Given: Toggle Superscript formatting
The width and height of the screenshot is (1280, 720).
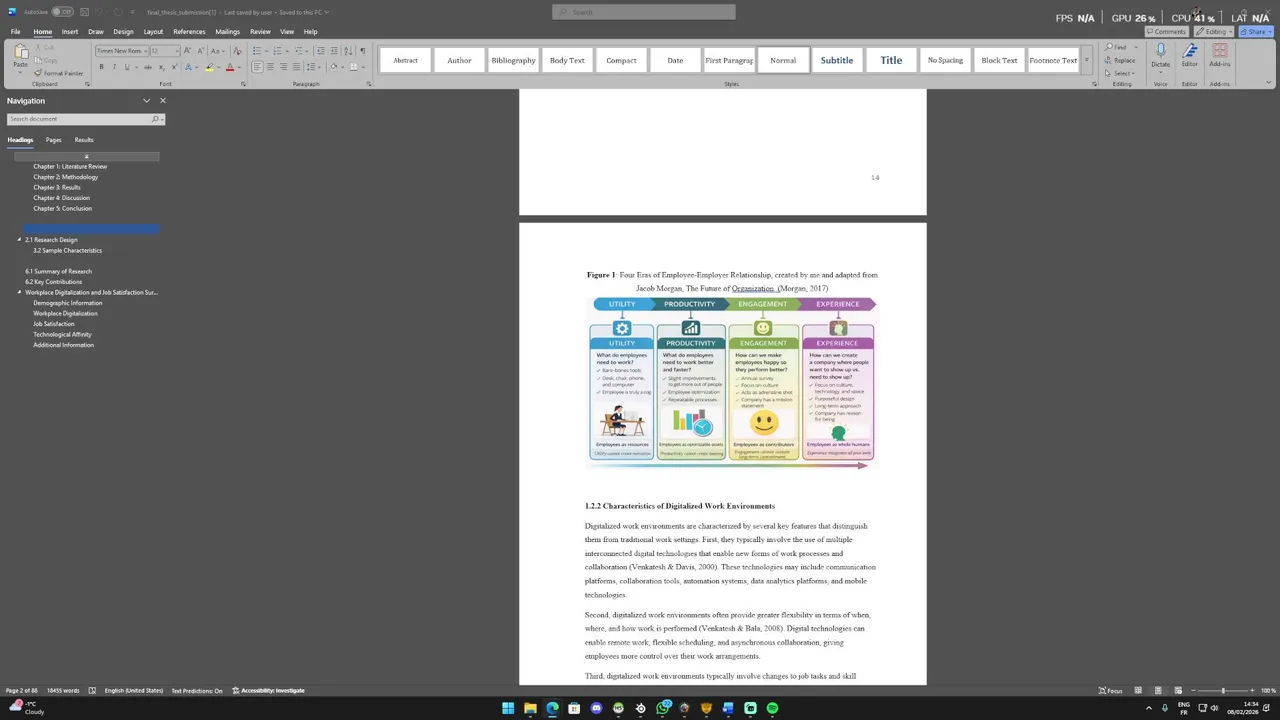Looking at the screenshot, I should pyautogui.click(x=174, y=67).
